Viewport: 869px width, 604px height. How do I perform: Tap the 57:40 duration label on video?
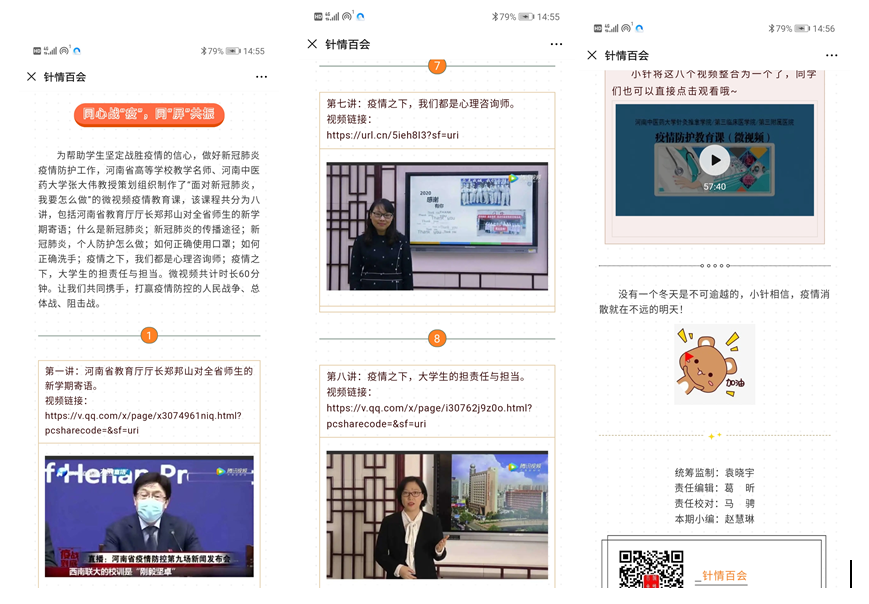(x=714, y=186)
